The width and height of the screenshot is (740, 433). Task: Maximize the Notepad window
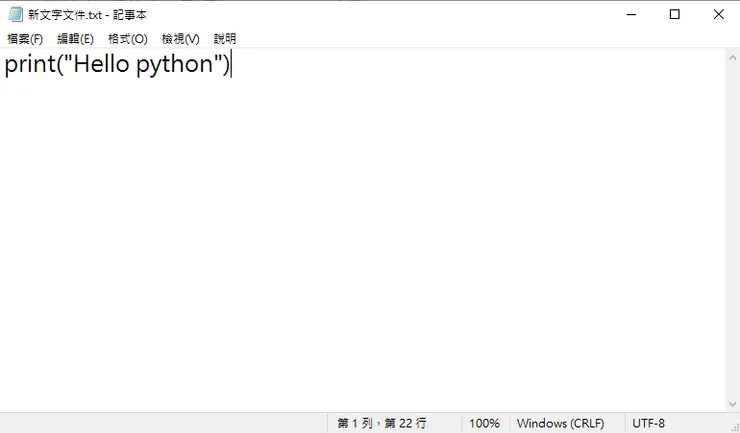coord(675,15)
